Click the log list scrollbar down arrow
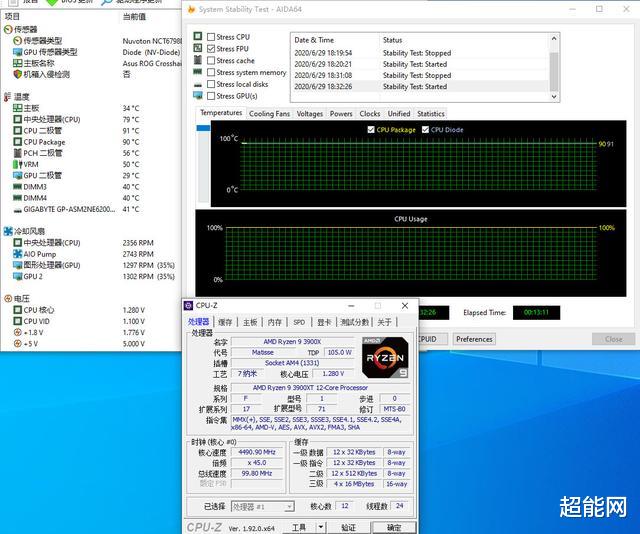 tap(554, 97)
